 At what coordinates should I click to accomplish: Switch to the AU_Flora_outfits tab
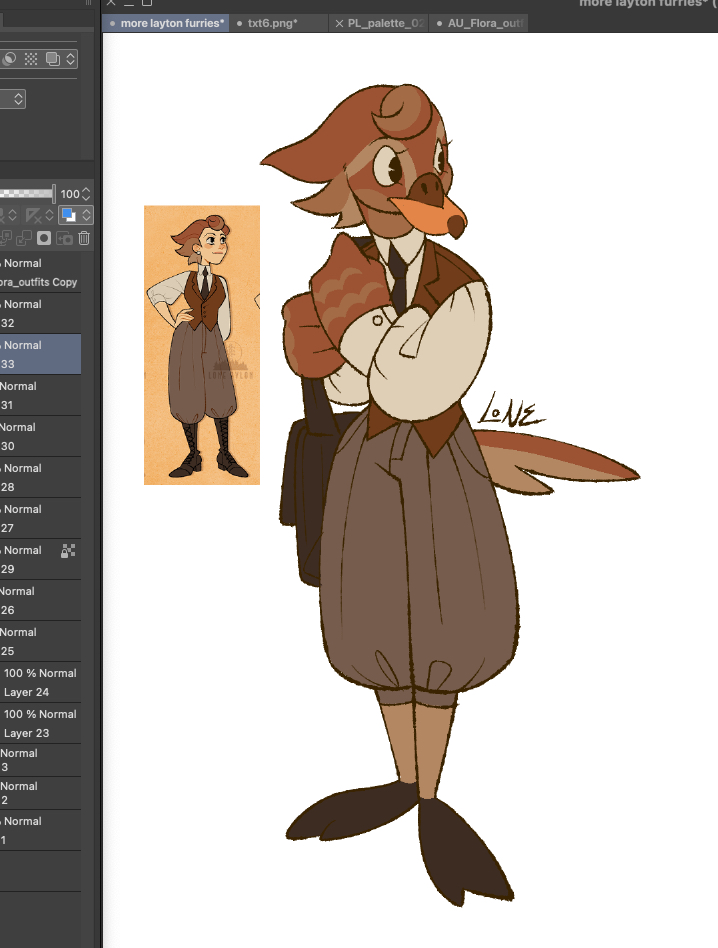coord(484,23)
